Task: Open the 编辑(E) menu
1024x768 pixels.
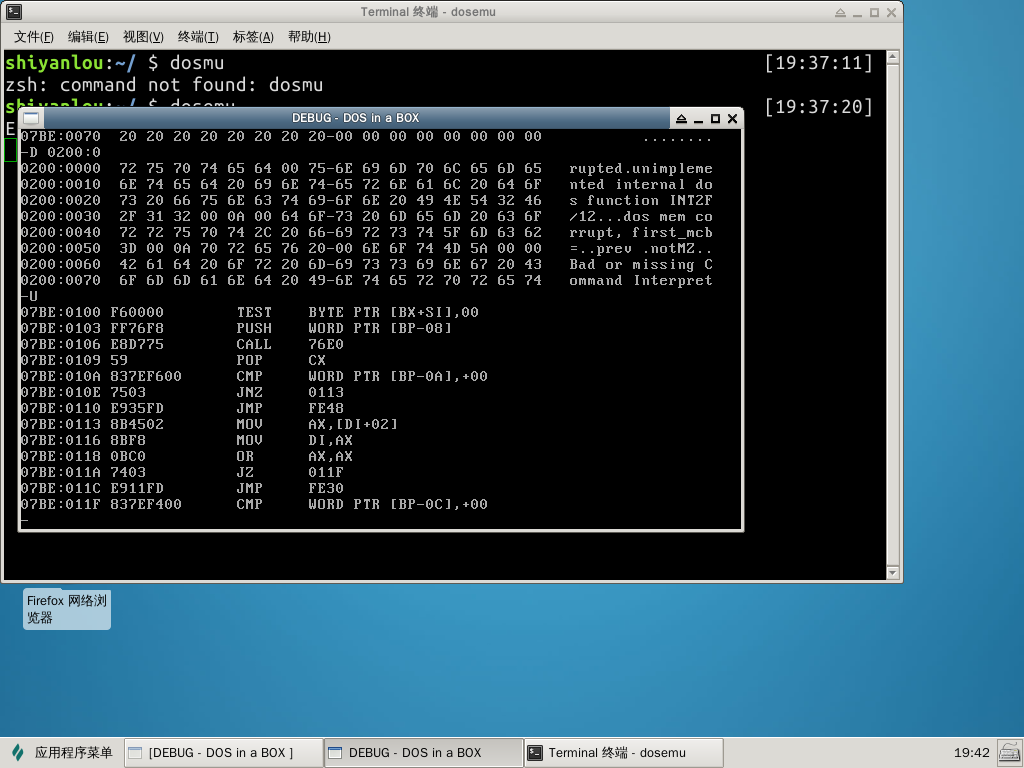Action: [88, 37]
